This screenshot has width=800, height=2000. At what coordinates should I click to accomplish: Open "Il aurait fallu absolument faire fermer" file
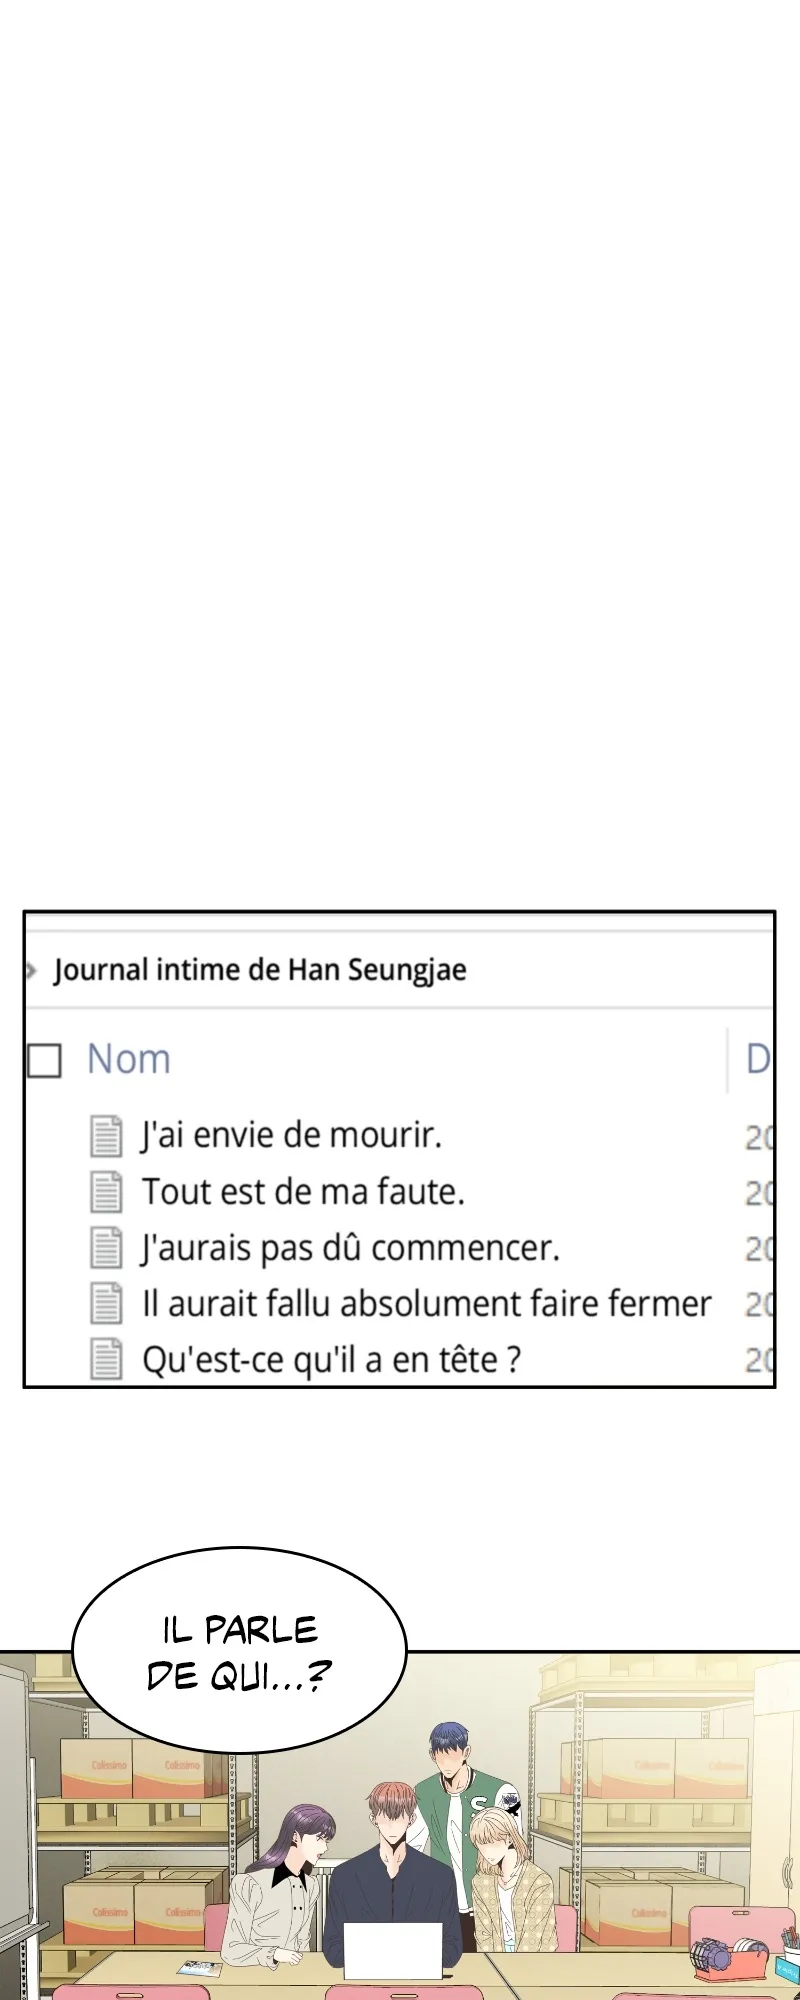426,1303
